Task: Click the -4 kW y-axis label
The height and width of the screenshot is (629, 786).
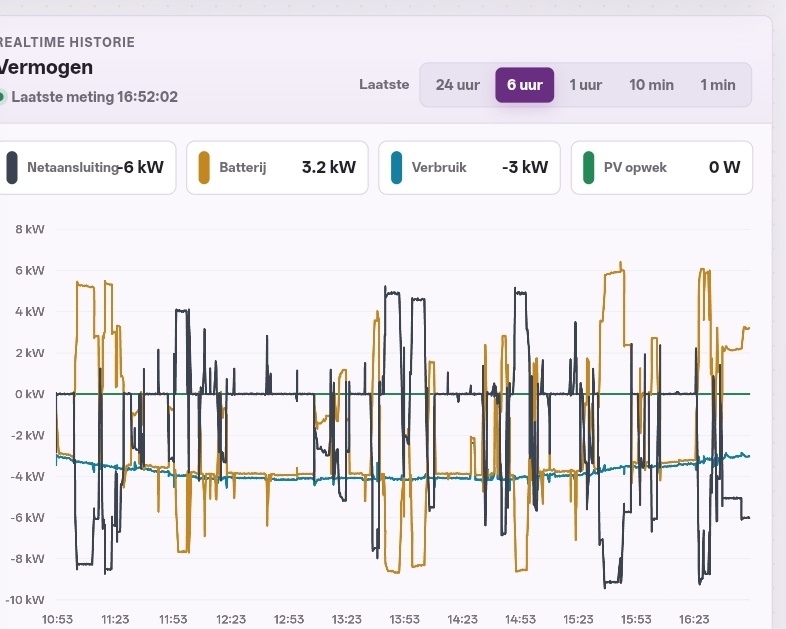Action: [27, 476]
